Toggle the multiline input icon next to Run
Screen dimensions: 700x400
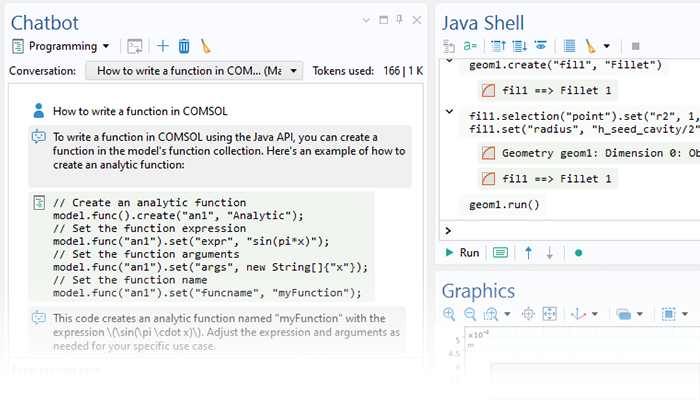pos(500,253)
